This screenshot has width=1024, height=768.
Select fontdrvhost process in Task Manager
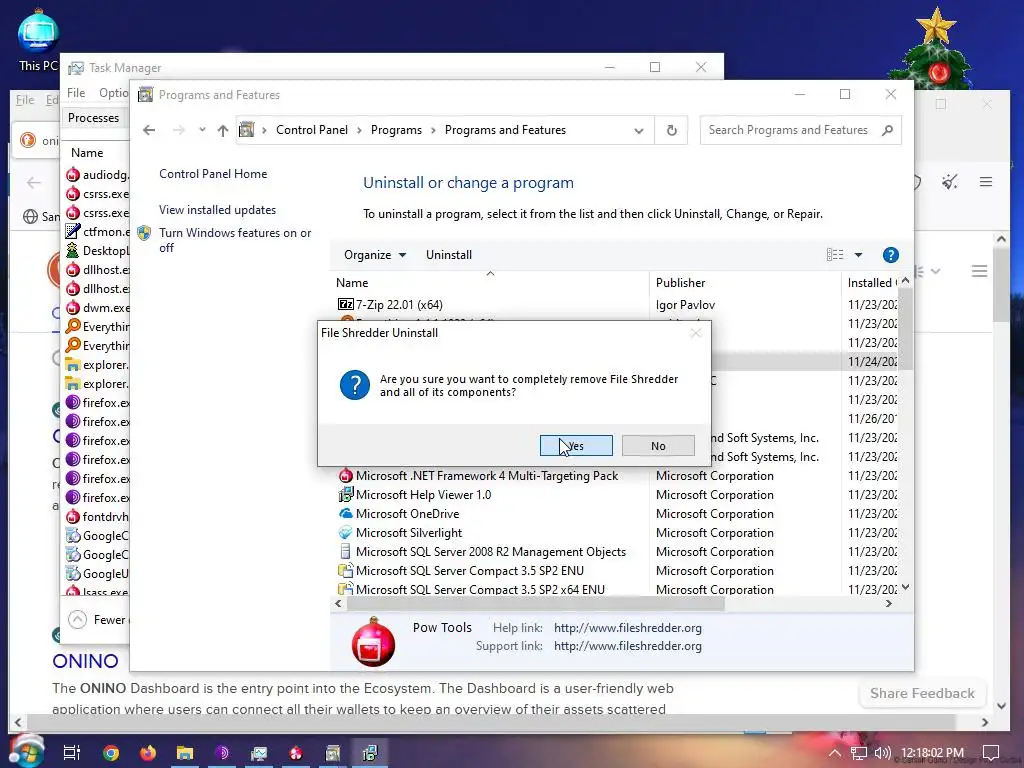click(98, 516)
